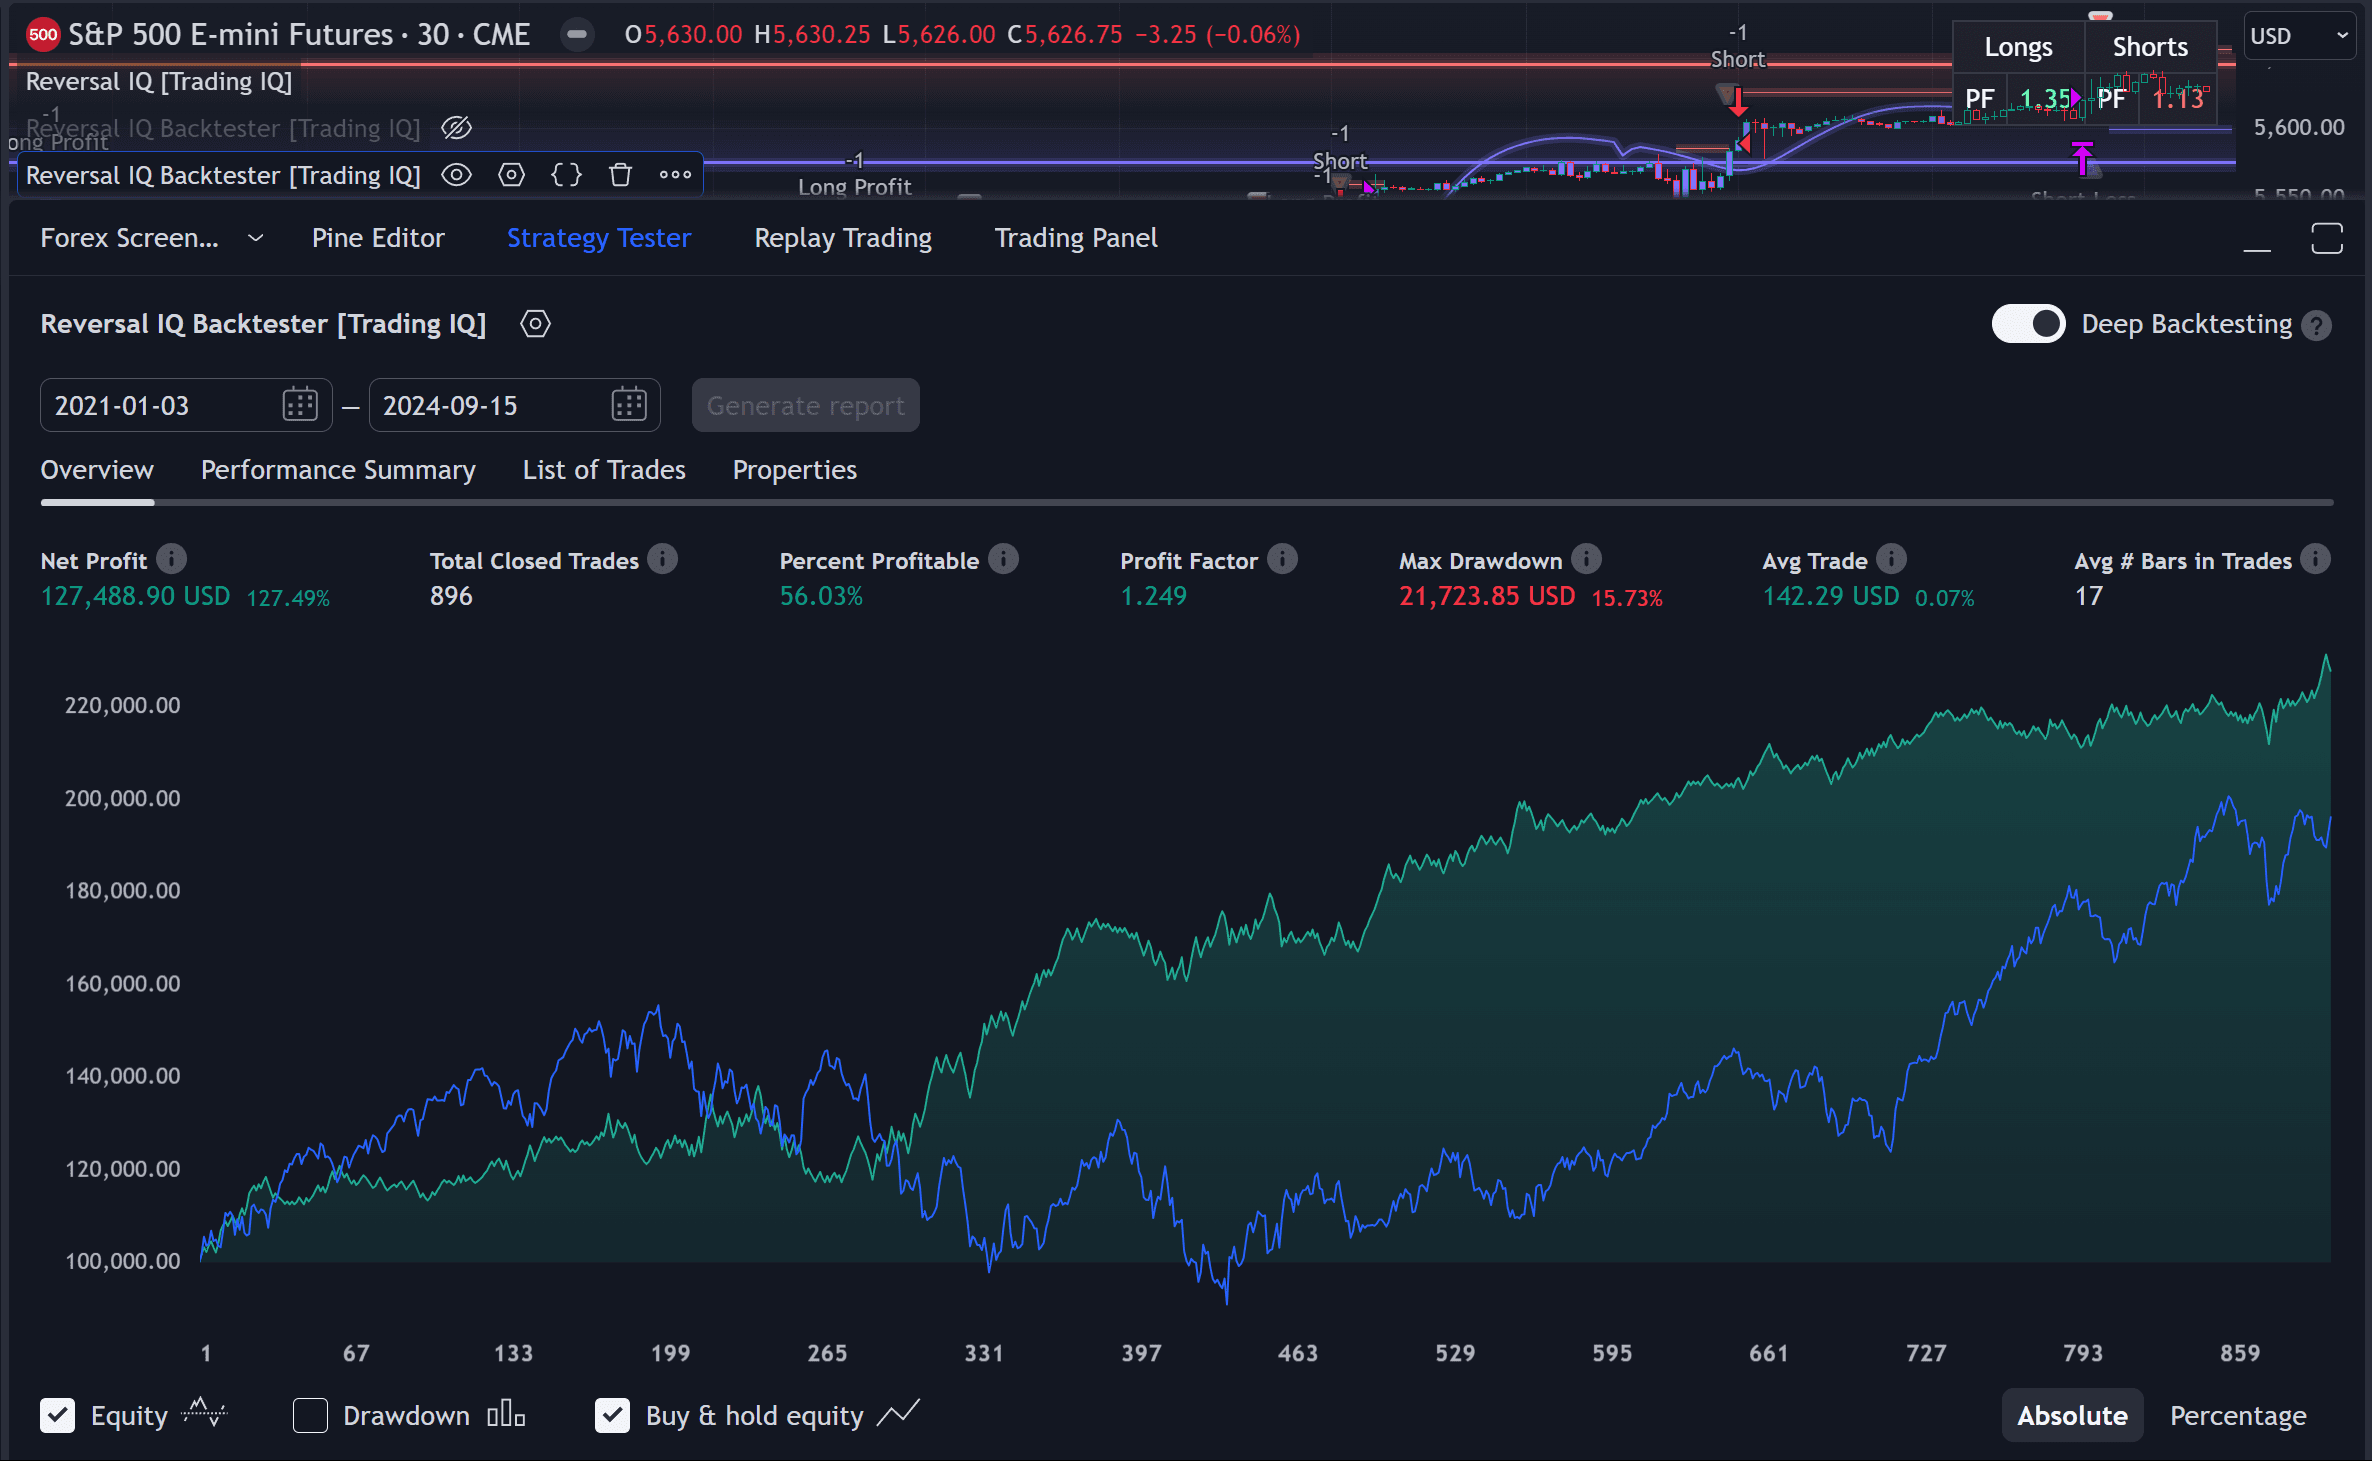Open source code braces icon
Image resolution: width=2372 pixels, height=1461 pixels.
pyautogui.click(x=566, y=175)
